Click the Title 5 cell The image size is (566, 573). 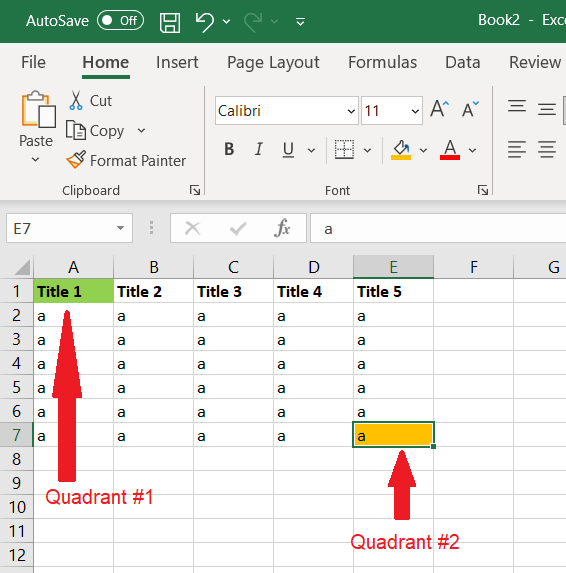[x=394, y=291]
